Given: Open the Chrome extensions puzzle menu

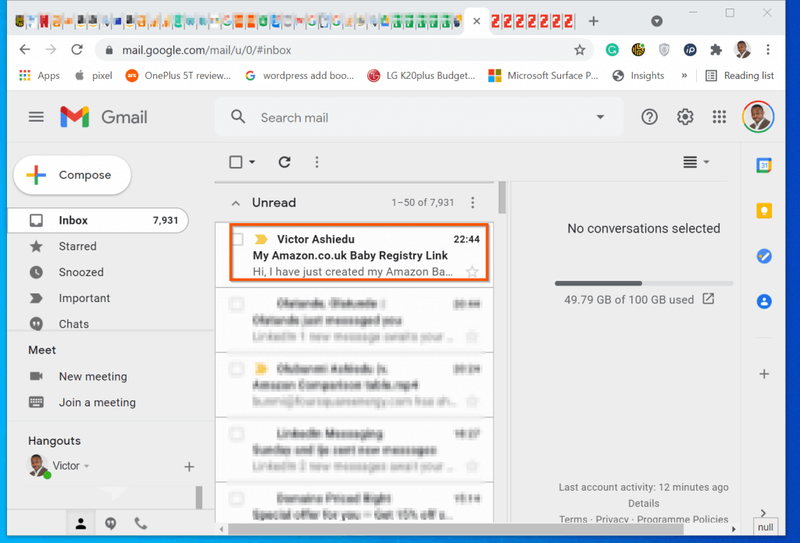Looking at the screenshot, I should click(716, 50).
